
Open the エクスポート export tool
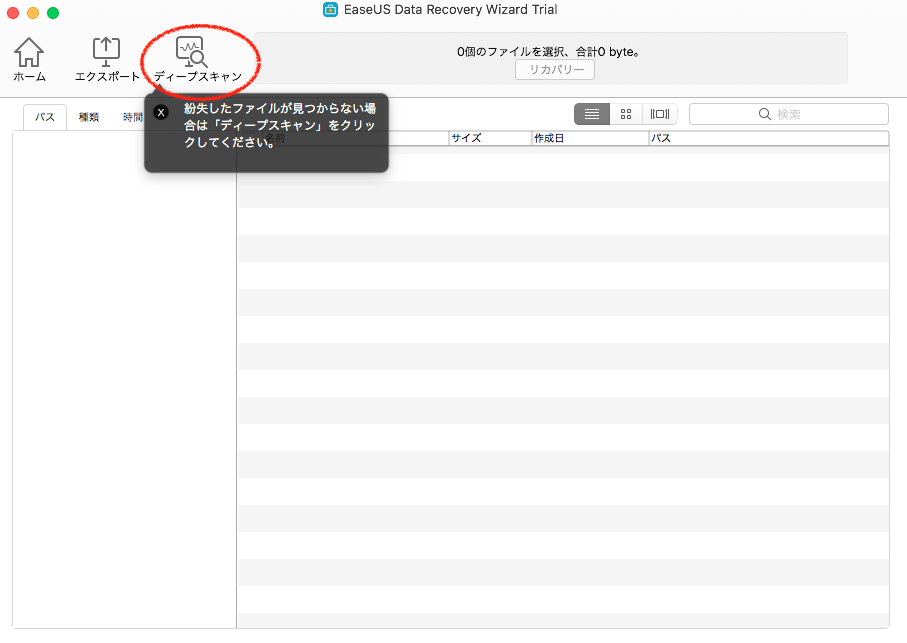[107, 60]
